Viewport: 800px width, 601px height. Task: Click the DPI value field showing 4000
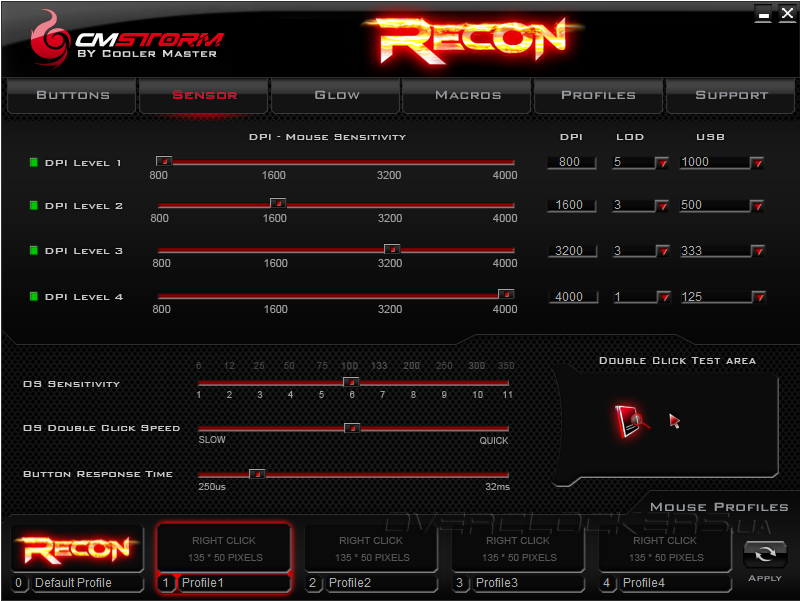click(x=573, y=297)
